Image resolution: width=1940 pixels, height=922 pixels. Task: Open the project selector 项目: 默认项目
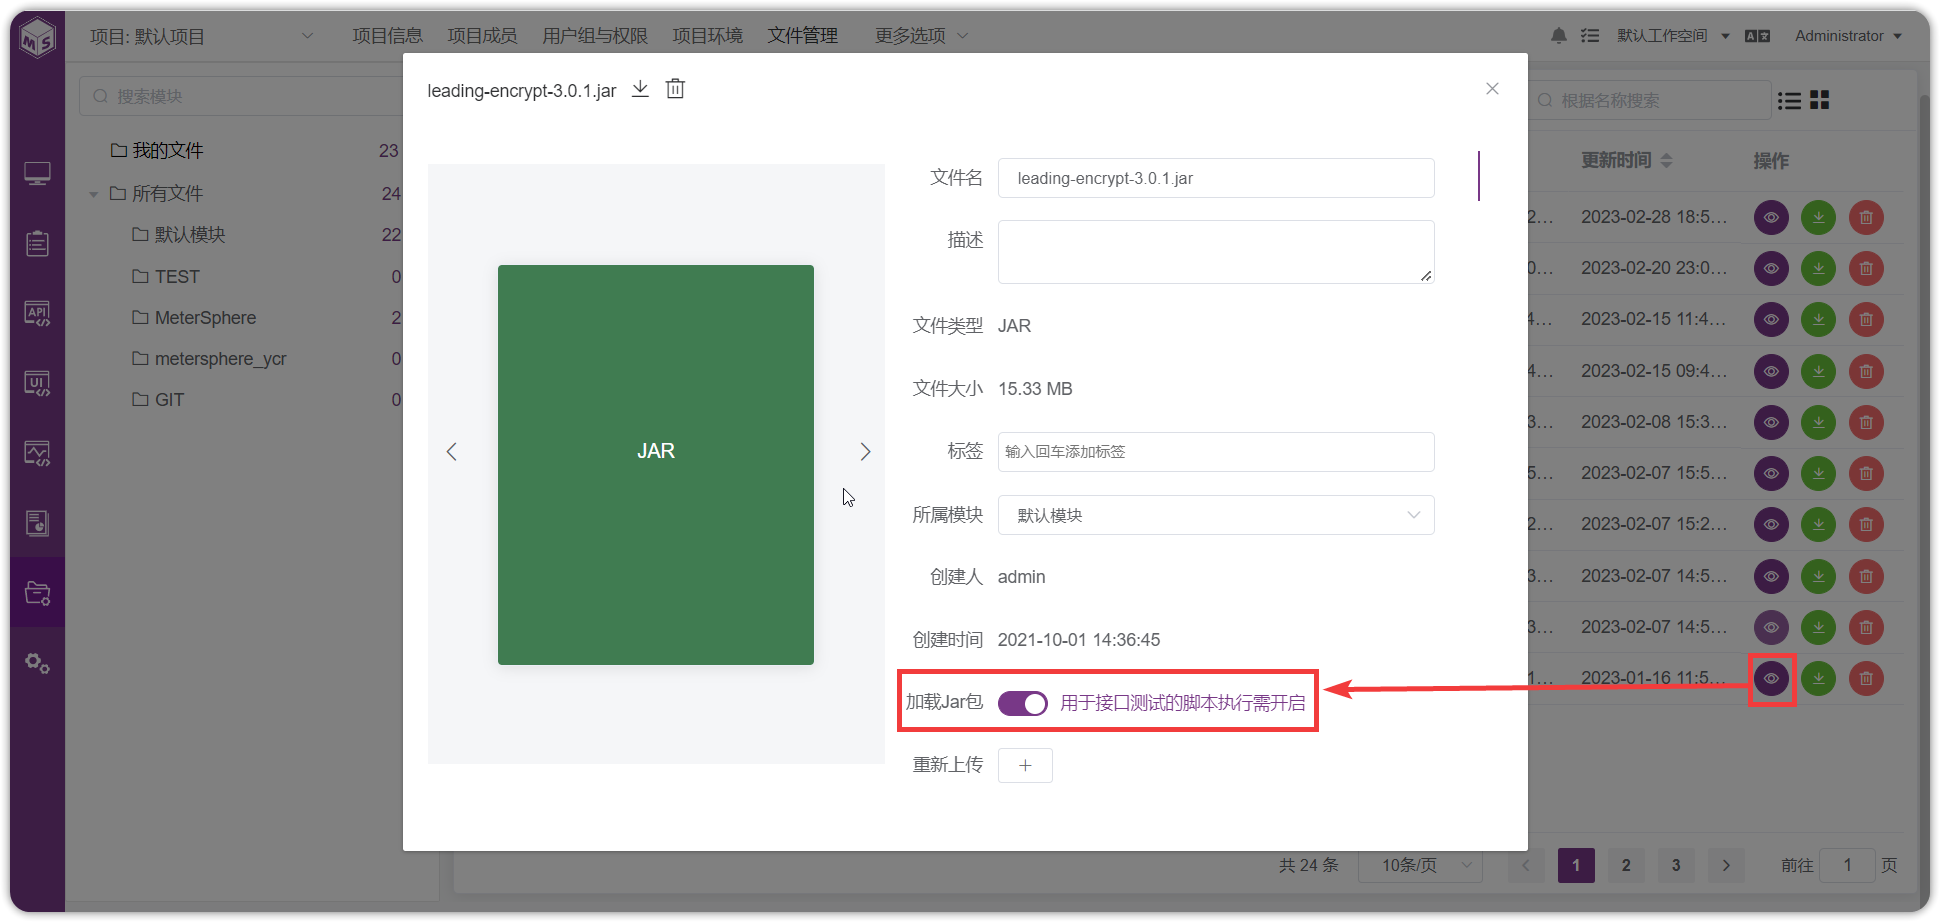click(x=202, y=37)
